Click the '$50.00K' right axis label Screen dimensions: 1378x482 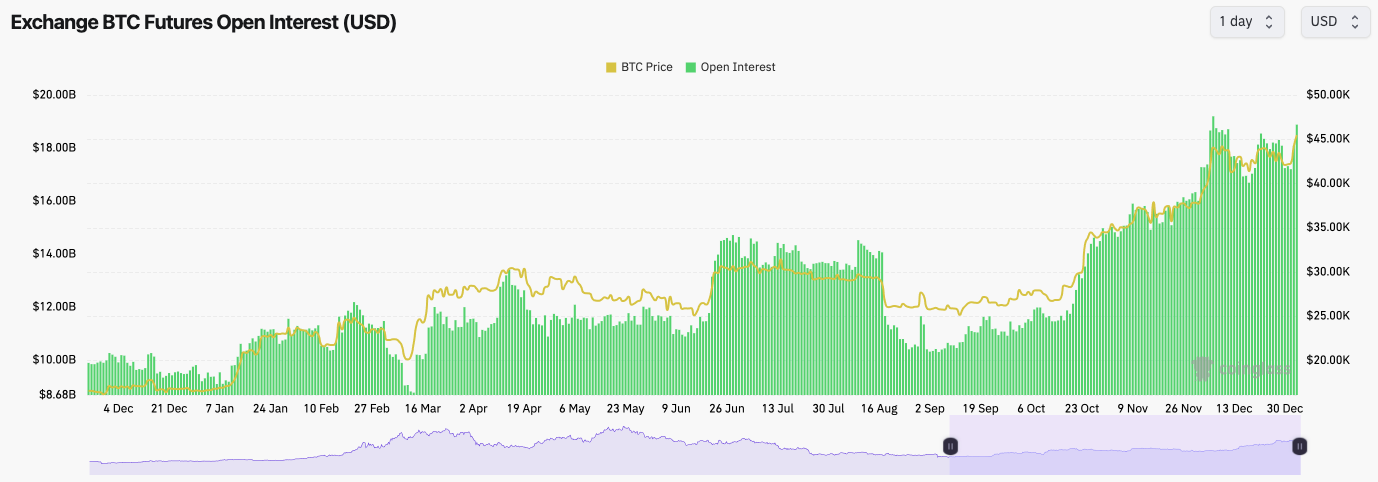[1328, 95]
